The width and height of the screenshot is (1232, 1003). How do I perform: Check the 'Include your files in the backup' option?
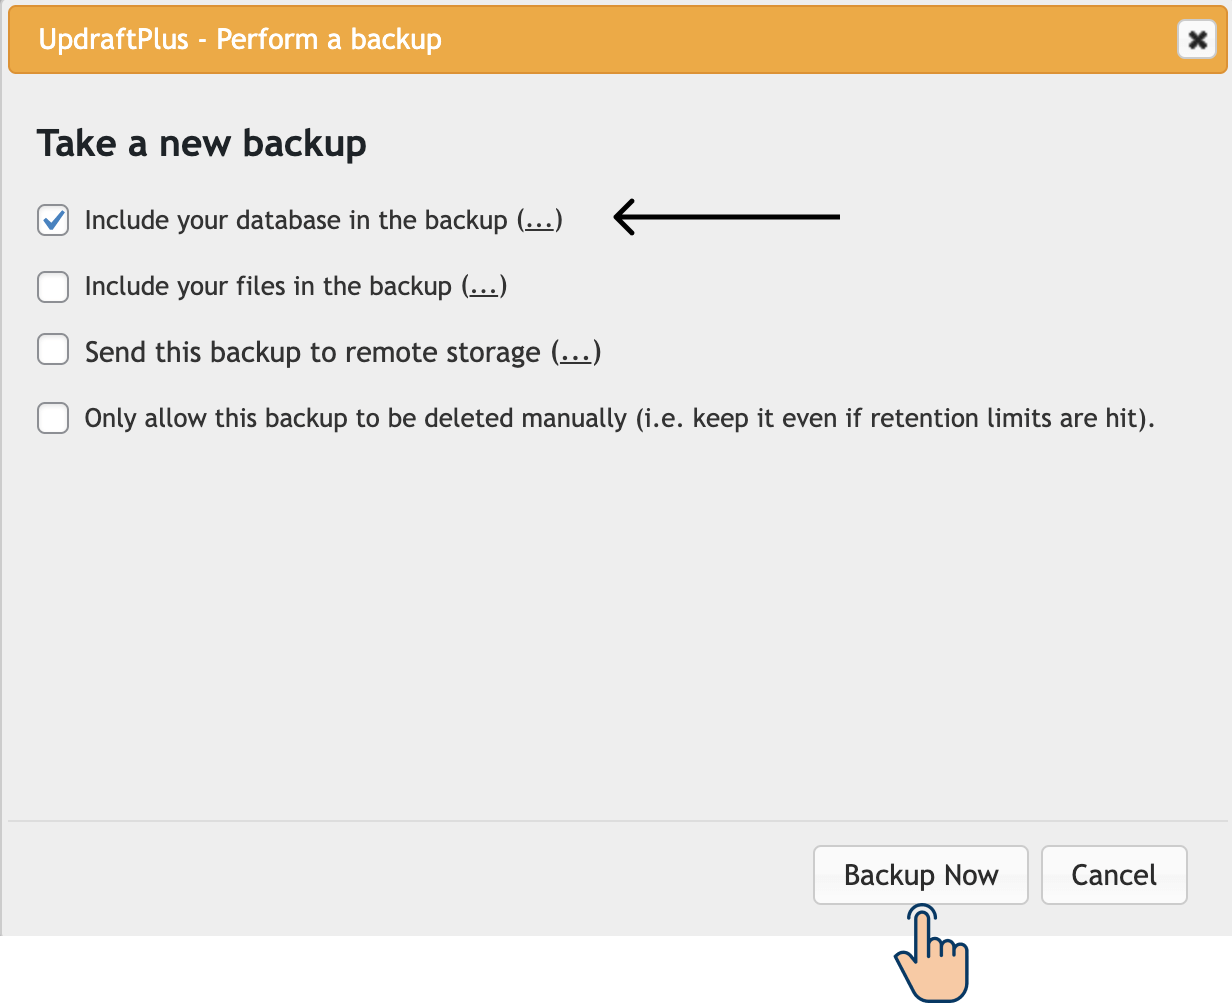coord(52,287)
